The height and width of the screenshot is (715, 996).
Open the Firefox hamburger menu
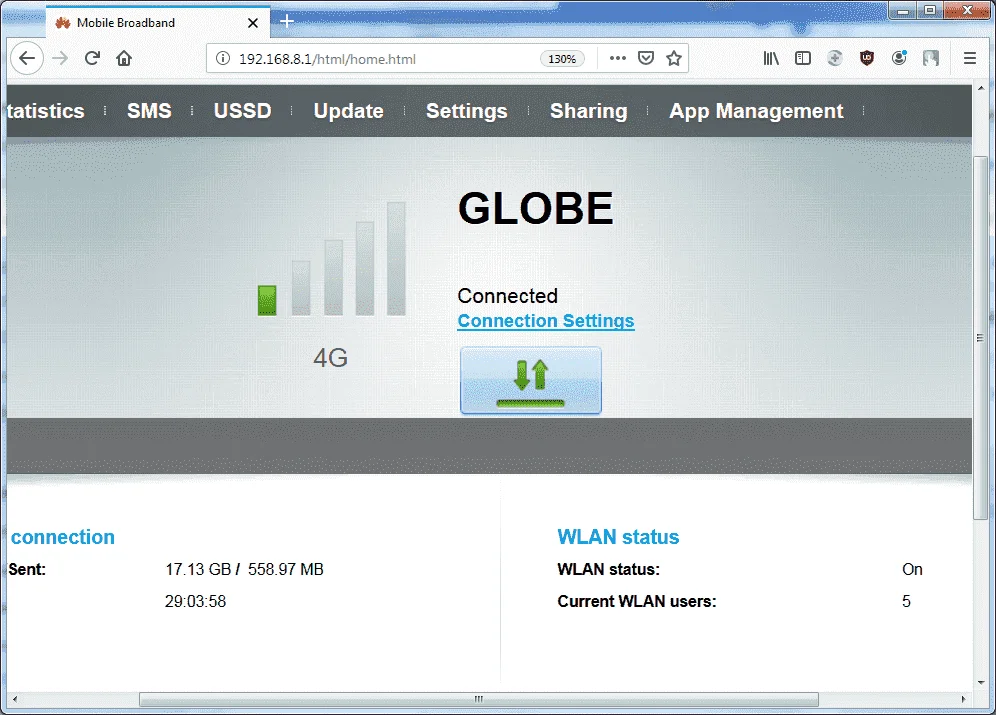point(970,58)
